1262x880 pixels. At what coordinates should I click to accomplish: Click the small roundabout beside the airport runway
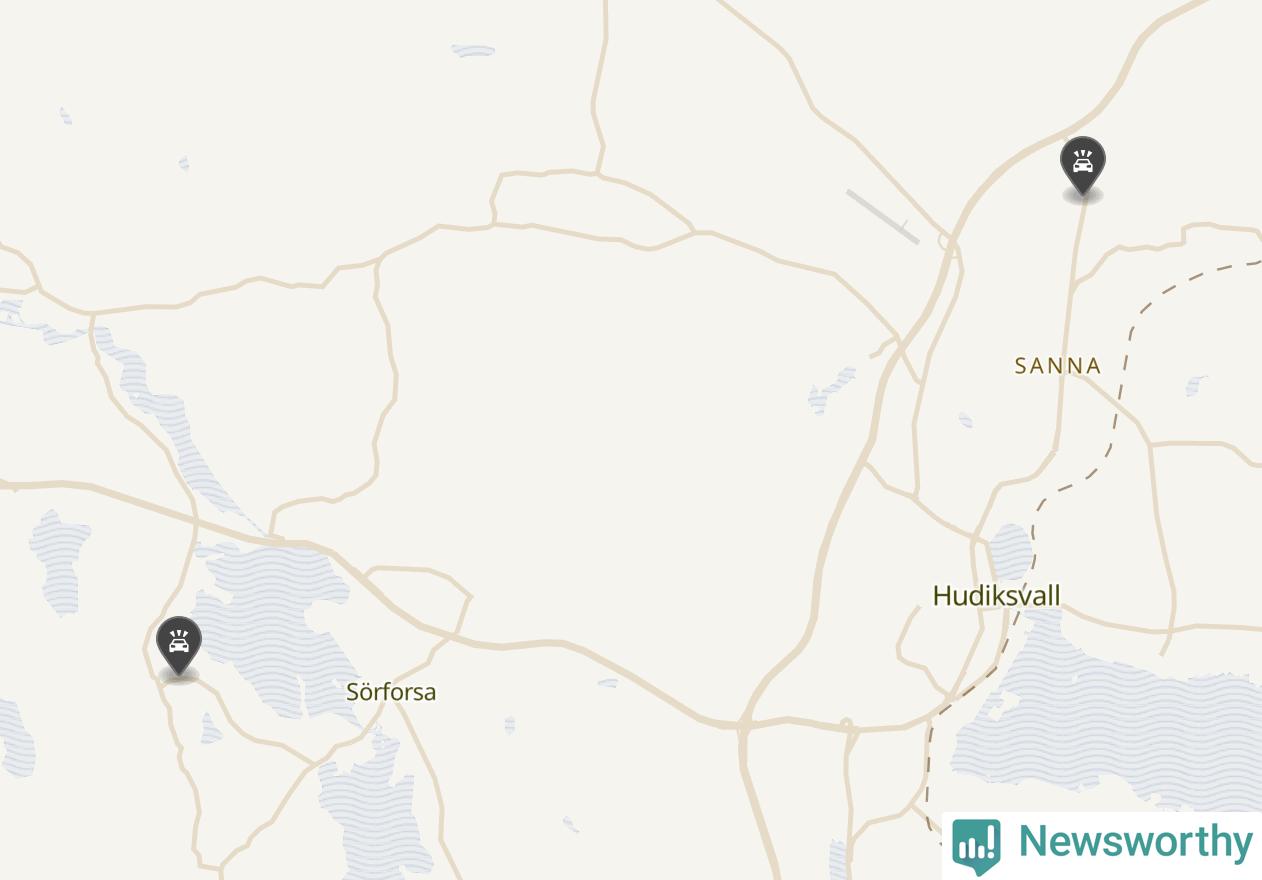[x=945, y=241]
